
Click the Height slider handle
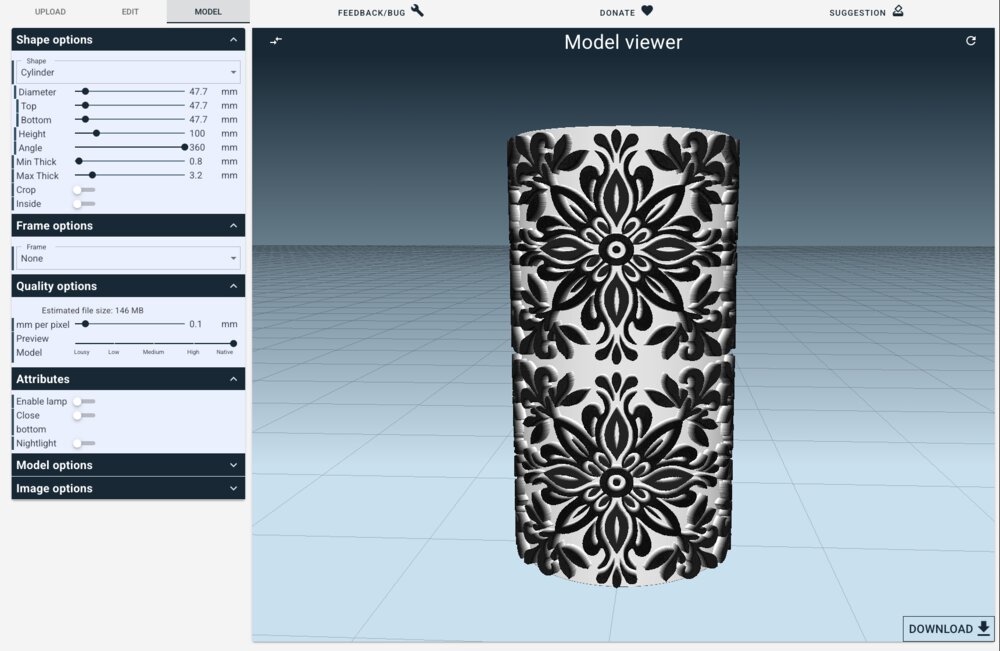[x=96, y=134]
